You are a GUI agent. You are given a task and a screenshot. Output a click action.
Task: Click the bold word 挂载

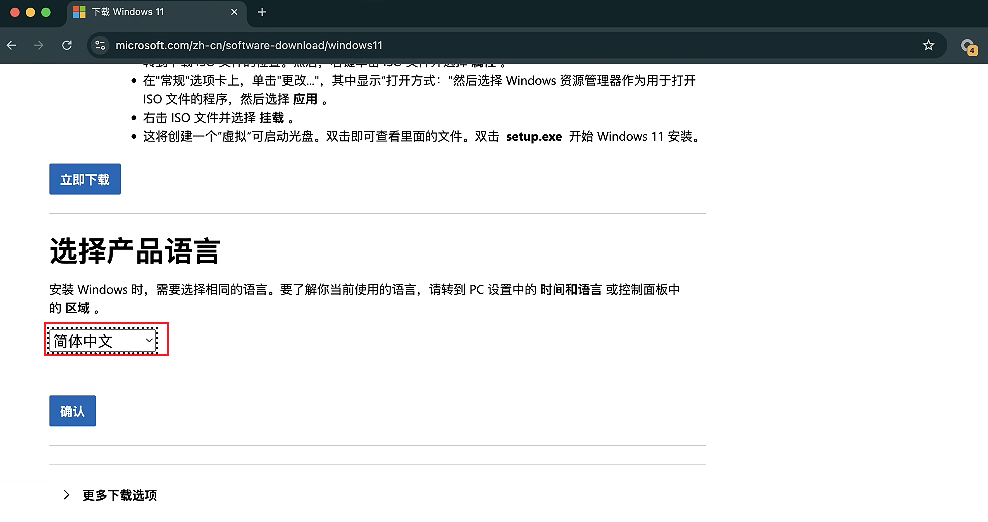point(272,118)
